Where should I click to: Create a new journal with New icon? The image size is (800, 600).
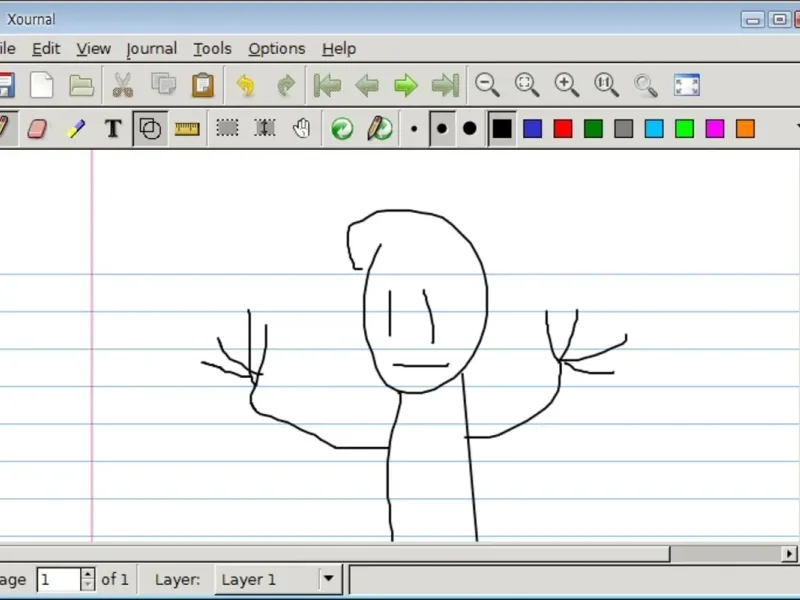point(42,85)
